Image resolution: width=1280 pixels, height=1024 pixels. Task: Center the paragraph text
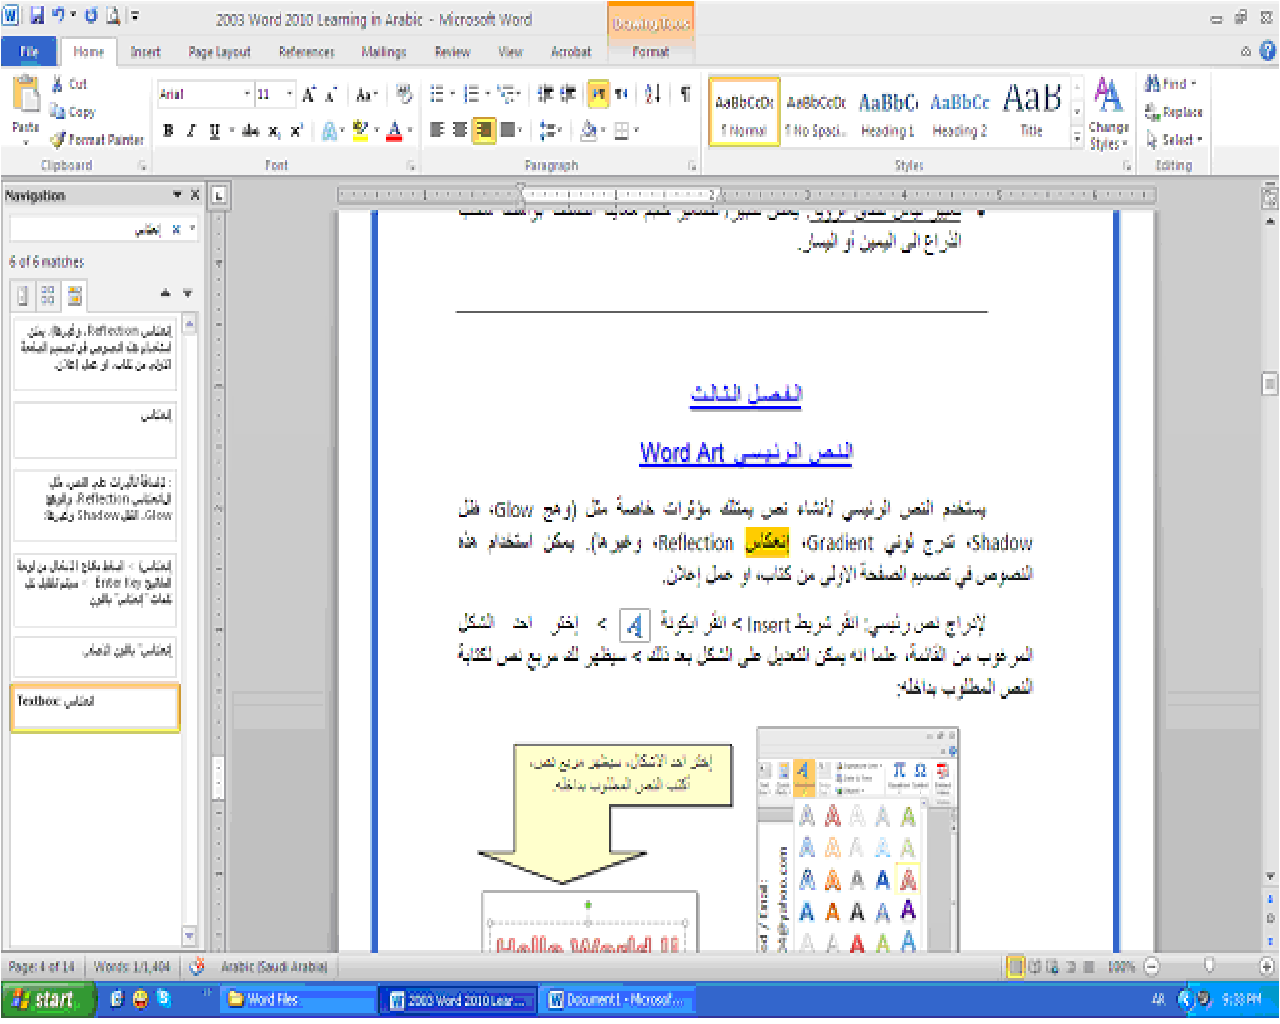pos(460,130)
